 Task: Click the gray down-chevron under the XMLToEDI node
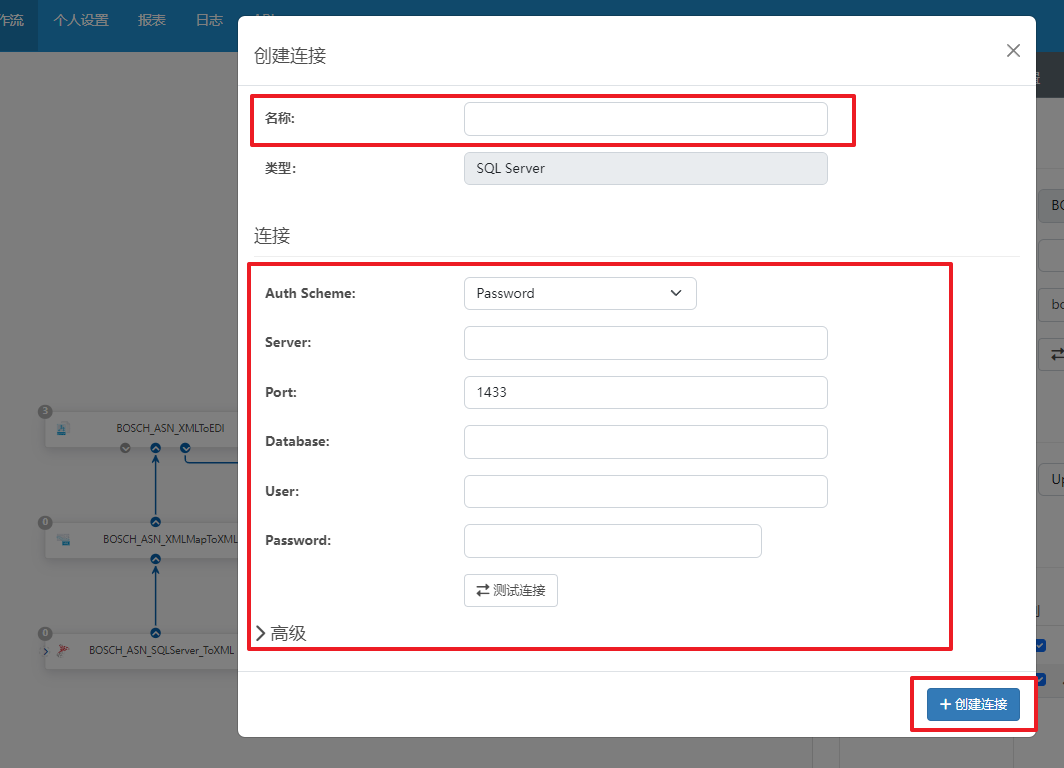tap(125, 449)
